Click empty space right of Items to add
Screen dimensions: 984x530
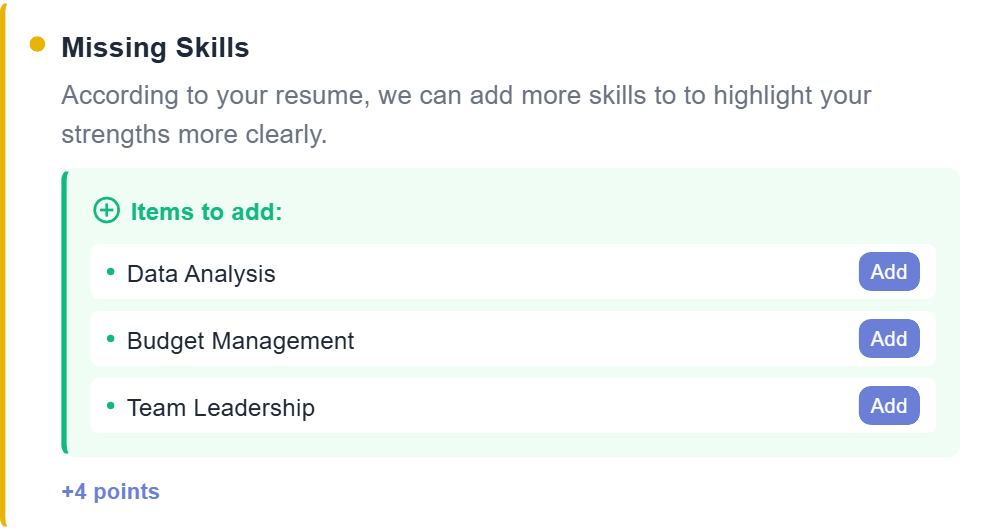[600, 212]
